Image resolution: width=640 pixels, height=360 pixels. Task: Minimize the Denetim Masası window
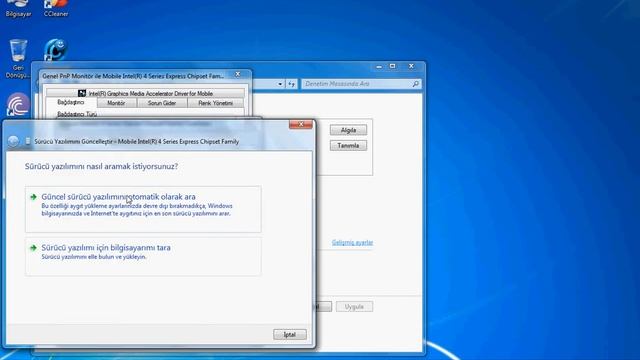[379, 66]
